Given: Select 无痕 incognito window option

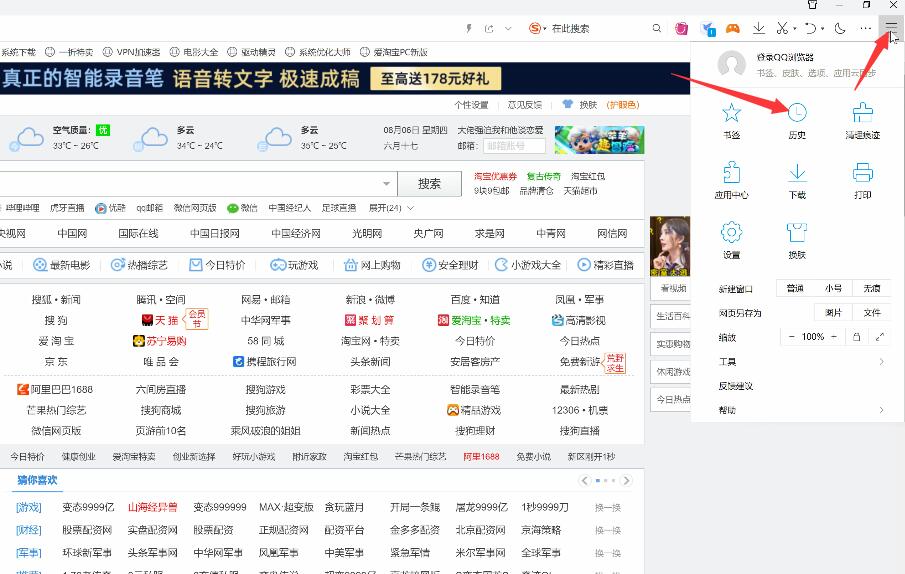Looking at the screenshot, I should pos(872,288).
